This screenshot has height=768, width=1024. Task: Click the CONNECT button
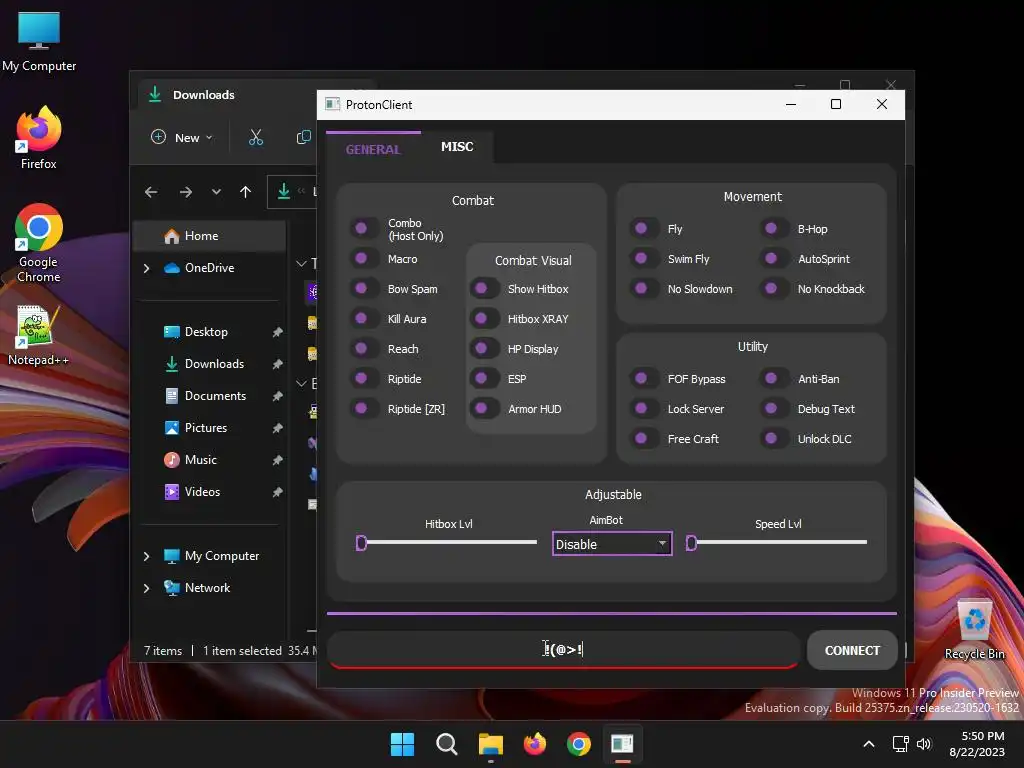(x=852, y=650)
